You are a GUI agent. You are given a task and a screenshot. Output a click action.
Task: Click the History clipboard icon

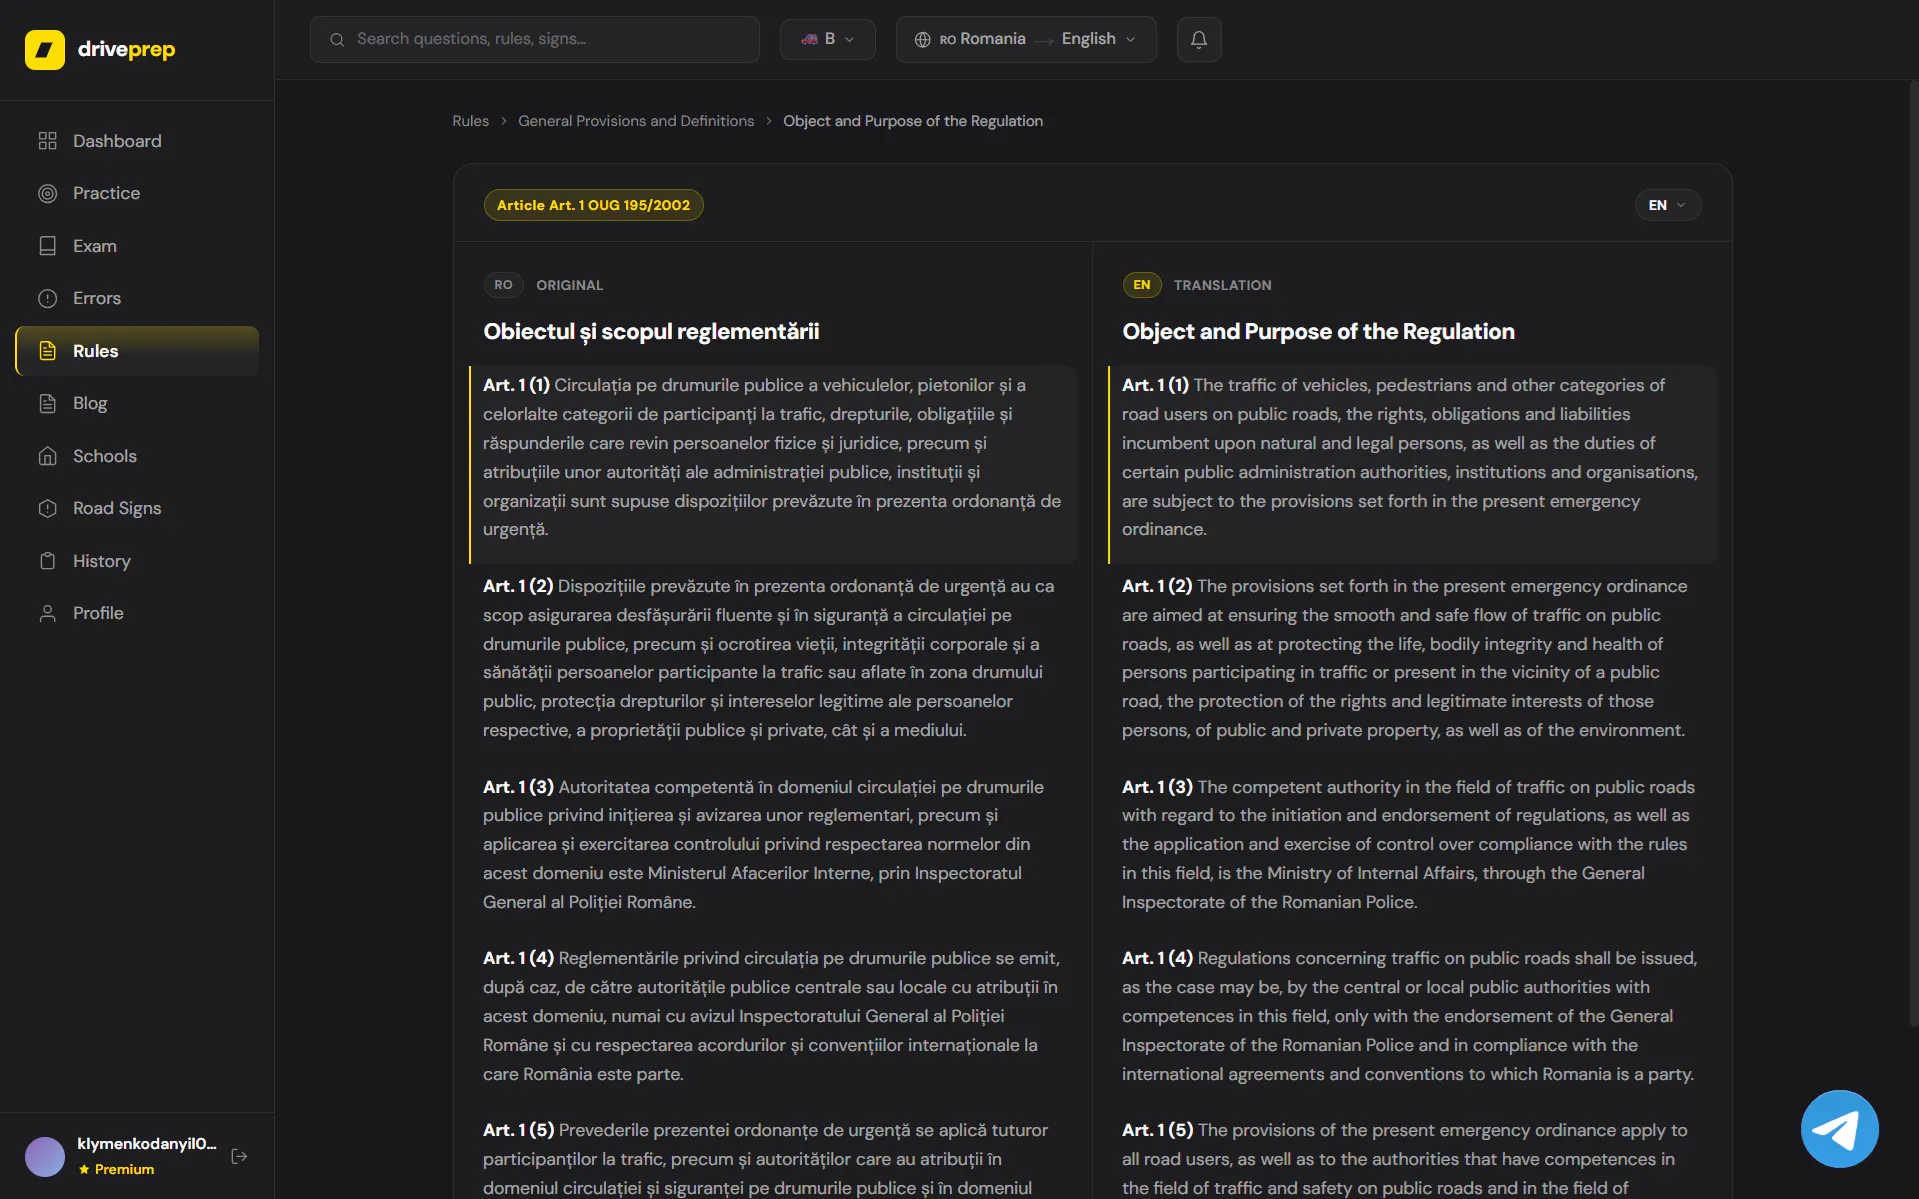pos(47,561)
